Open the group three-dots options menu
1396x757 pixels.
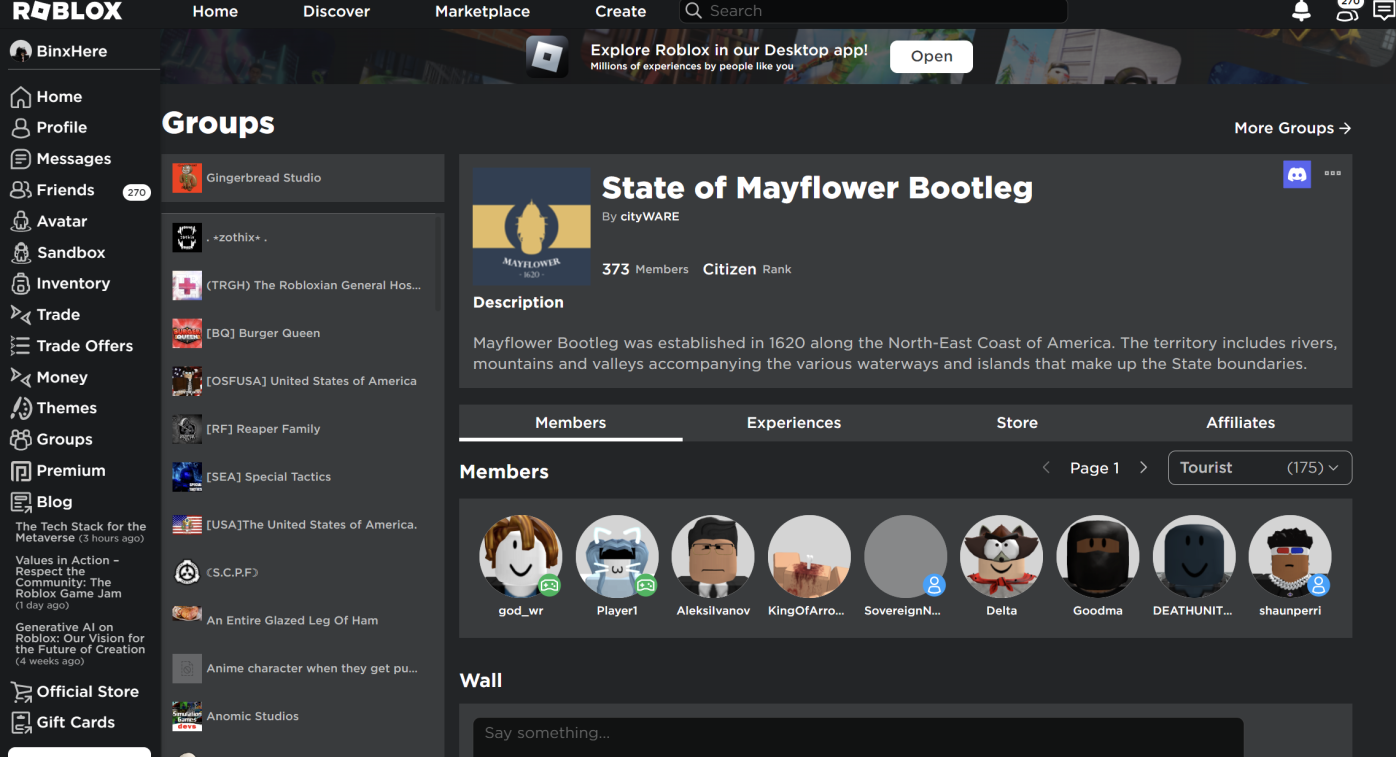coord(1332,174)
